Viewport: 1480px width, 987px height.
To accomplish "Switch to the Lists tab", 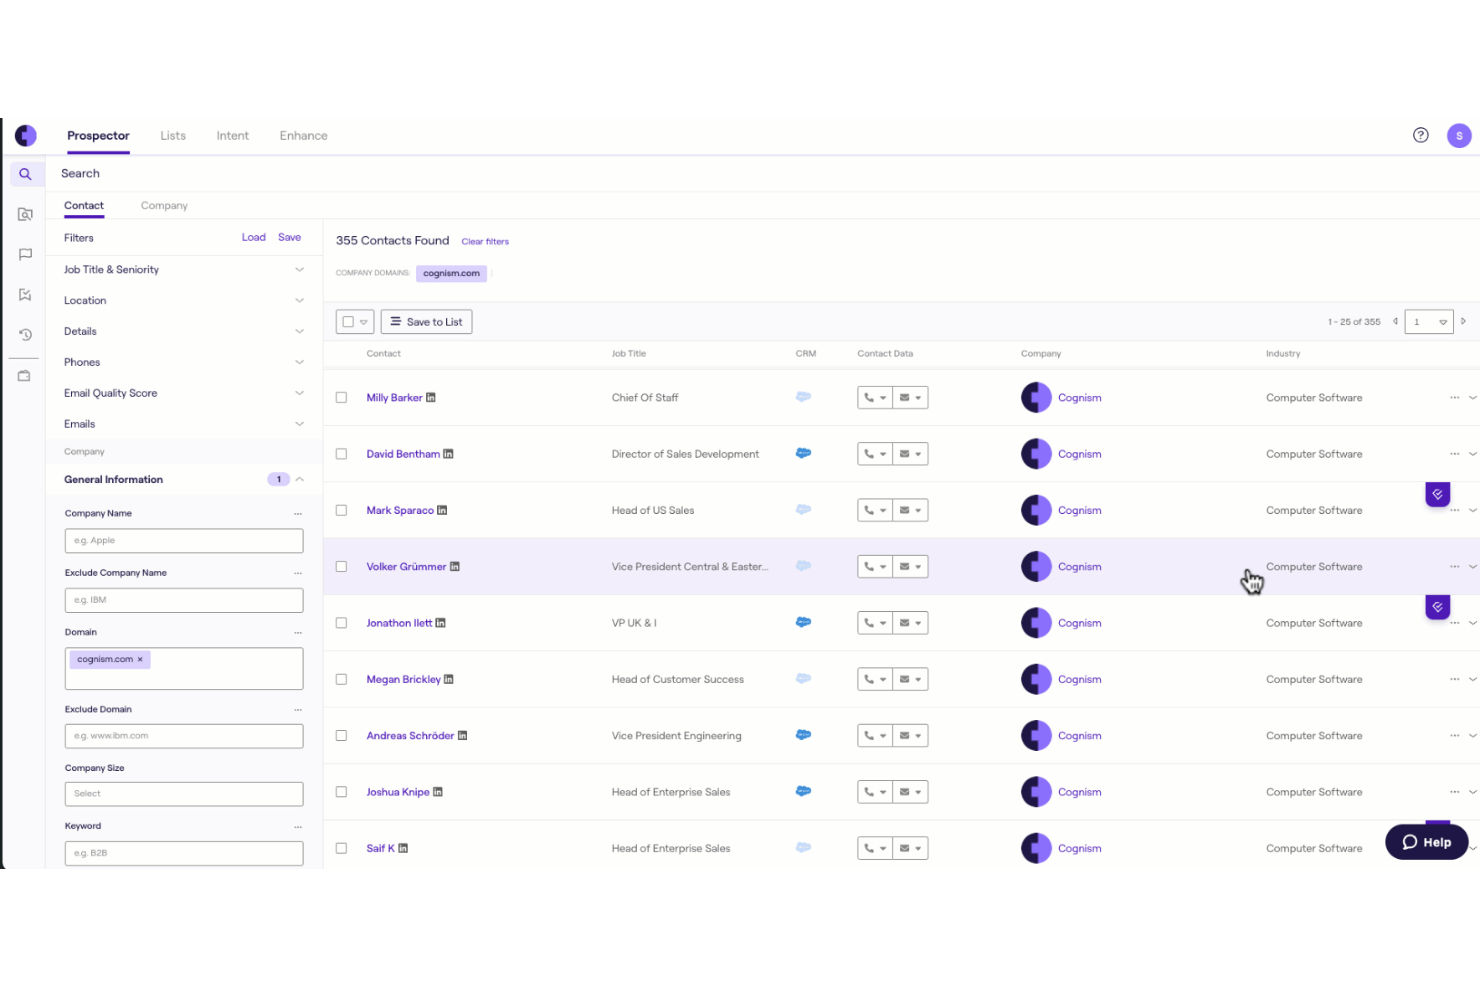I will point(173,136).
